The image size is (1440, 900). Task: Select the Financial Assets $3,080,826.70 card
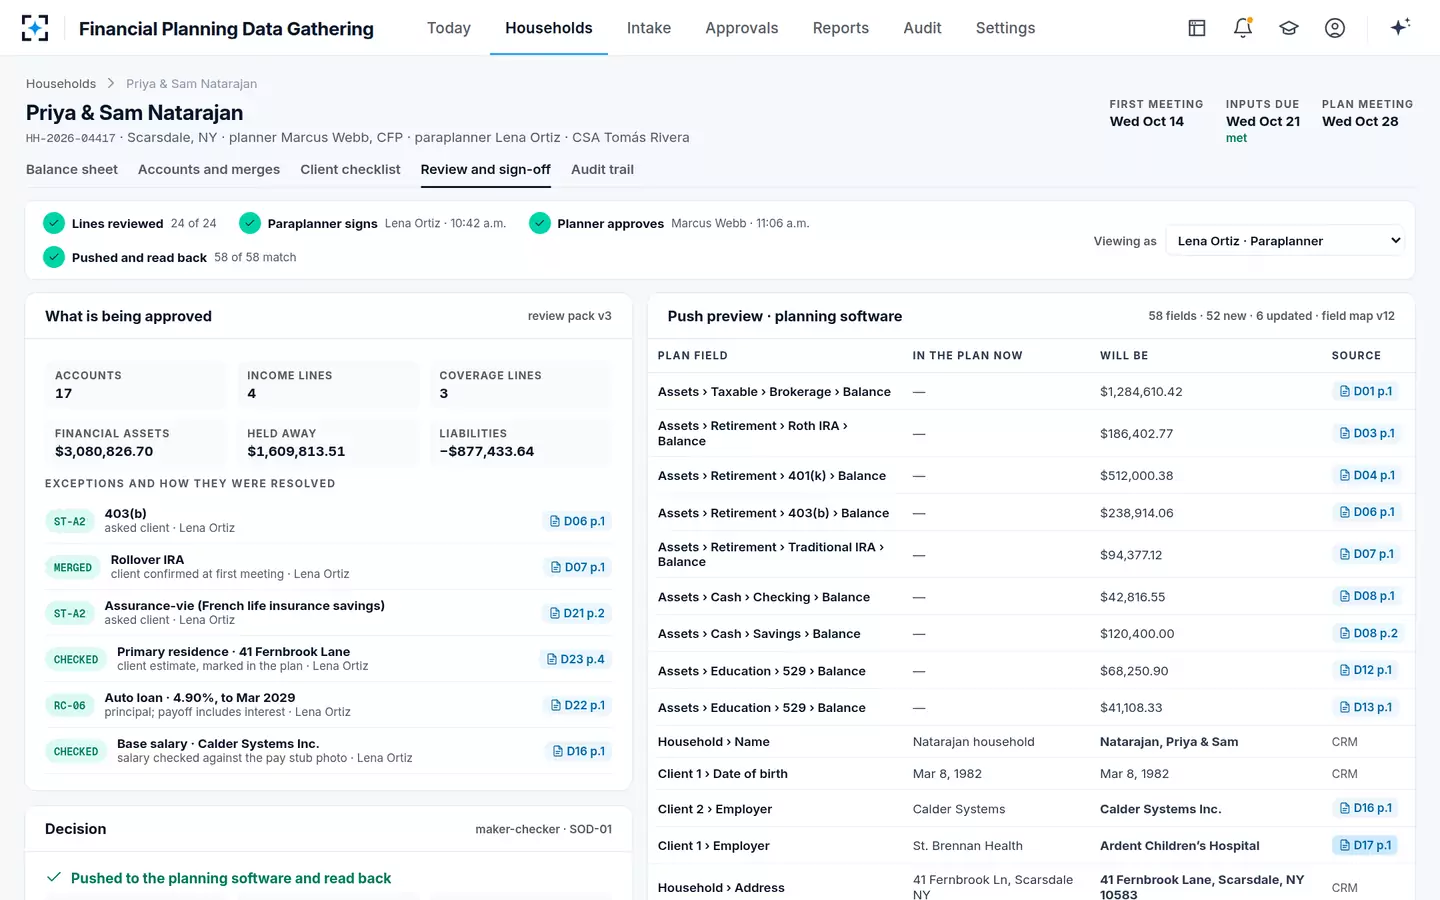135,442
